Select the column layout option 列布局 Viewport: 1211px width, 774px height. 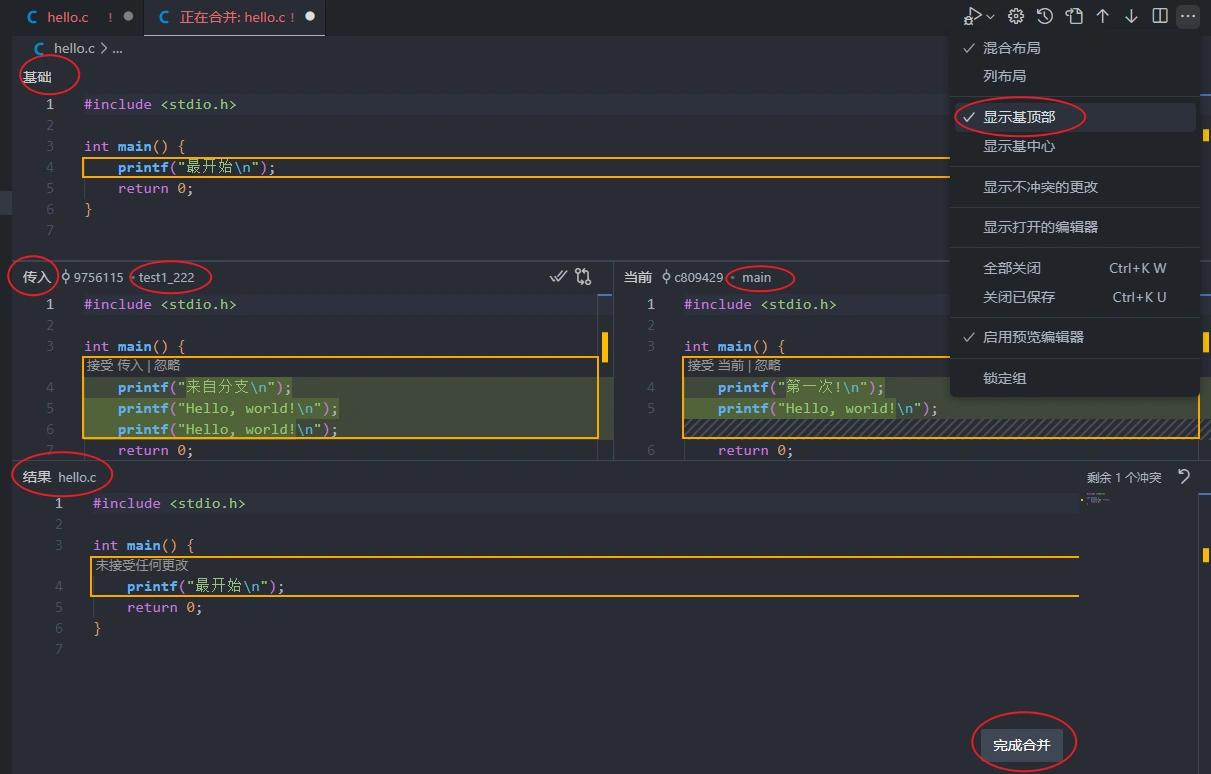click(1075, 76)
